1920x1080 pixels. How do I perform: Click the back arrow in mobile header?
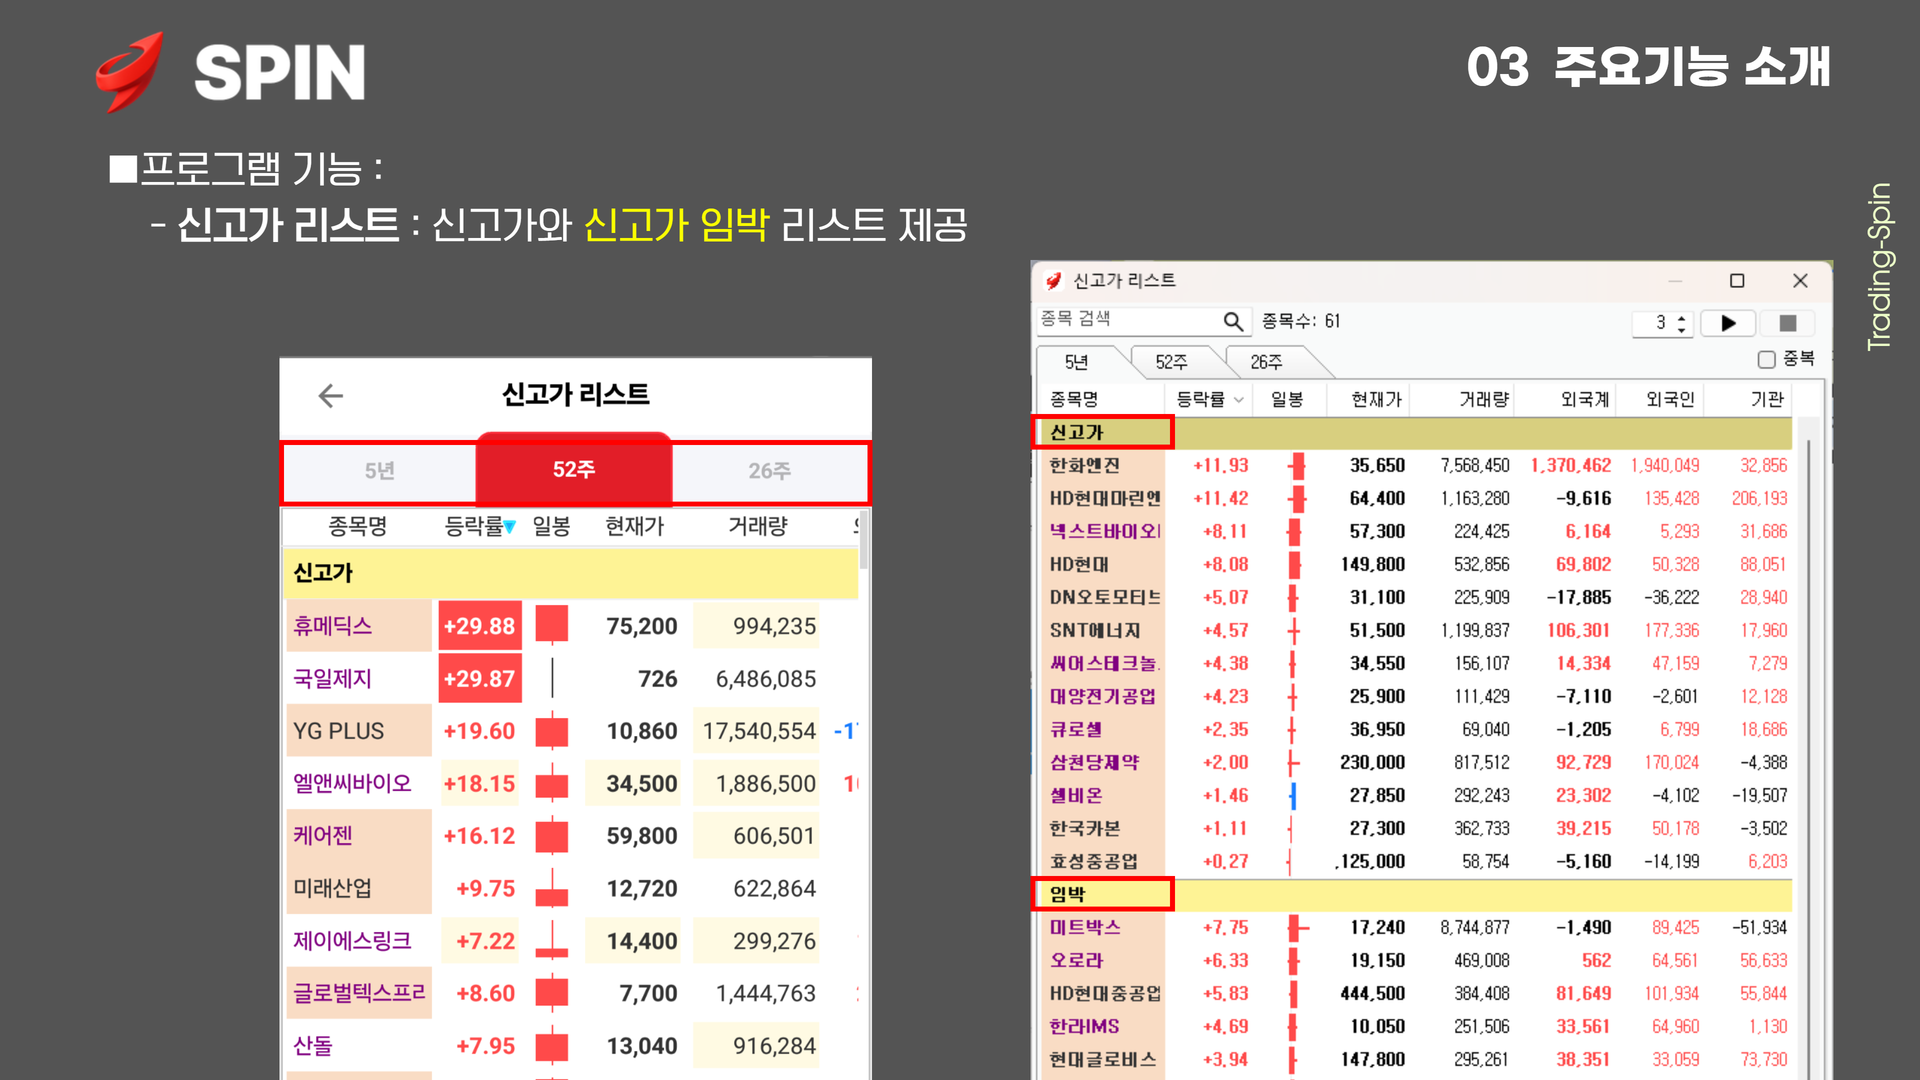click(x=331, y=396)
